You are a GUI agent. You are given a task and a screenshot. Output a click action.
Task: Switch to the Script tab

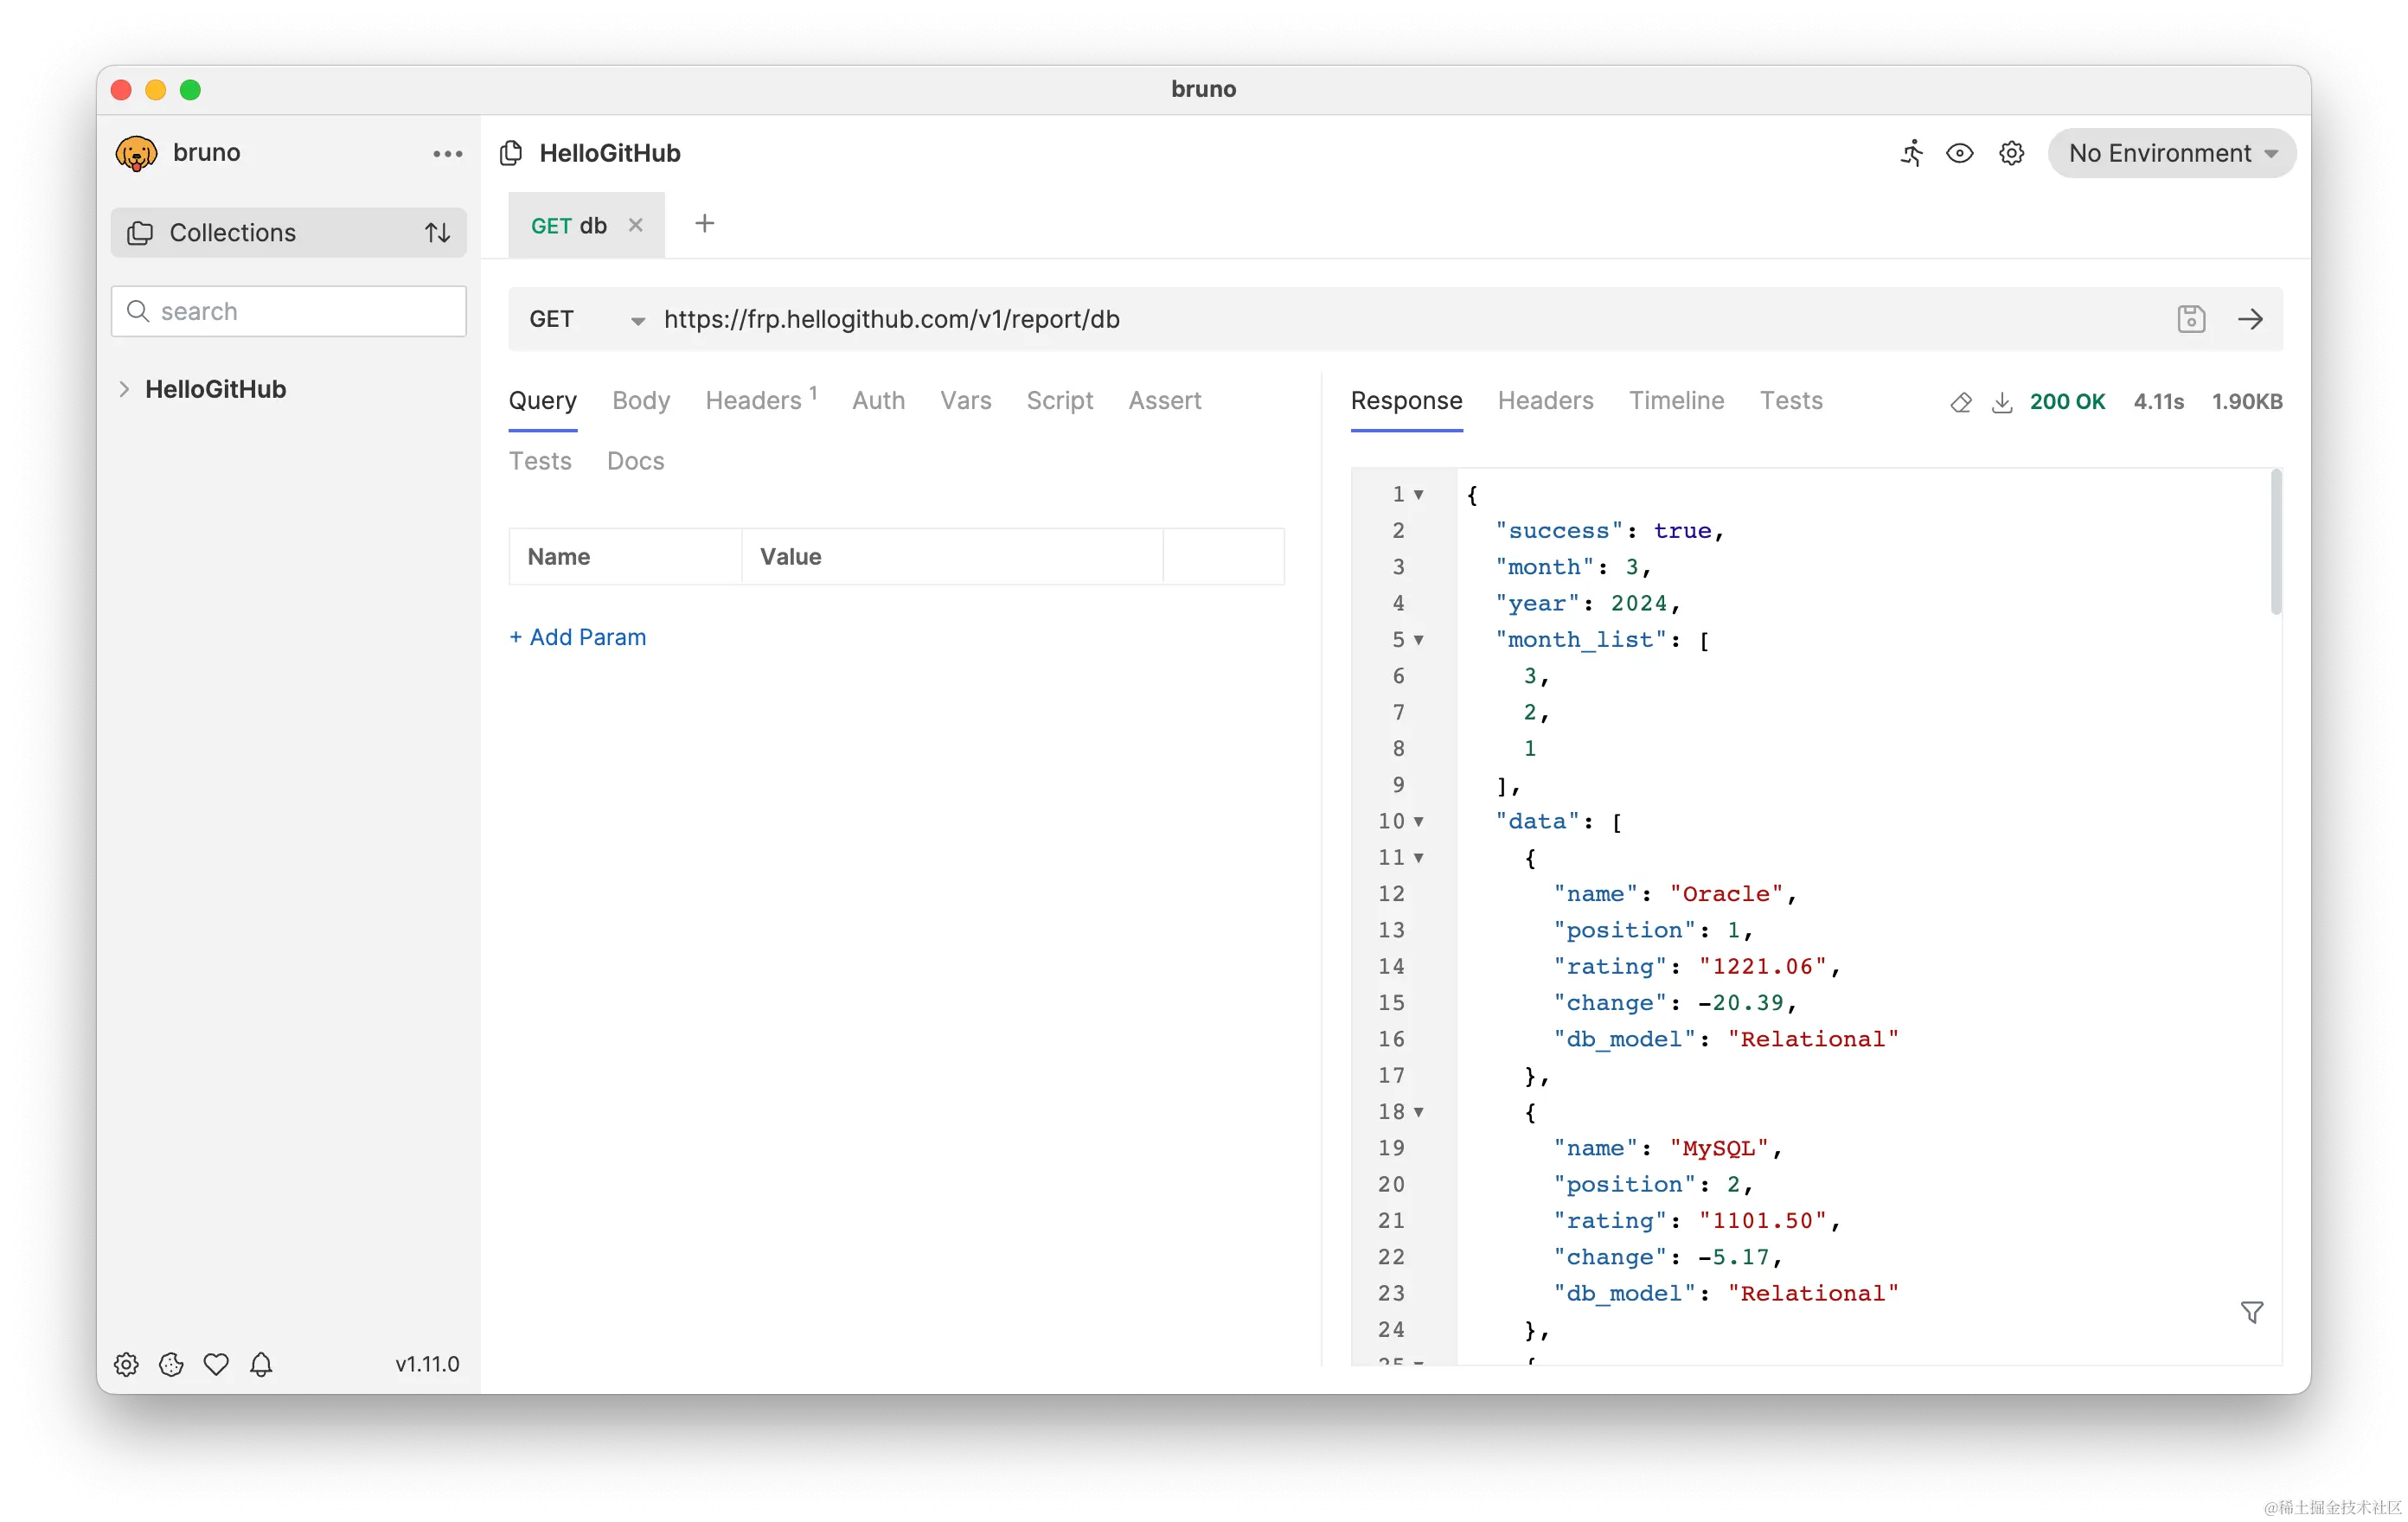1059,400
